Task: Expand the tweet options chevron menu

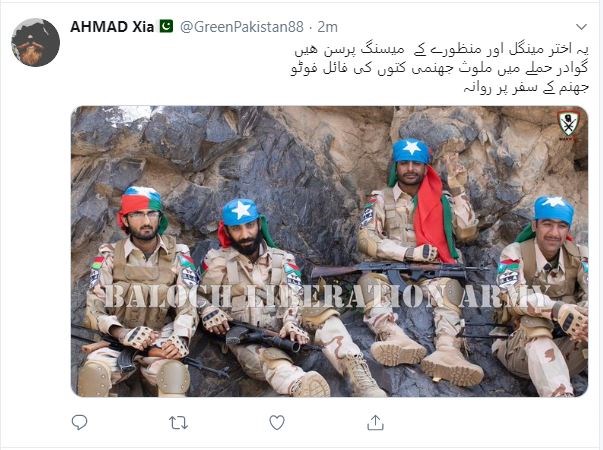Action: pos(581,27)
